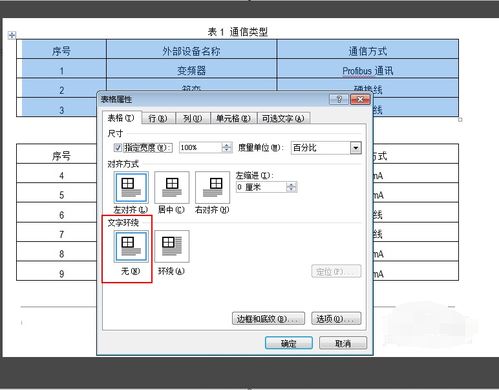
Task: Select the left-align (左对齐) table icon
Action: click(x=131, y=187)
